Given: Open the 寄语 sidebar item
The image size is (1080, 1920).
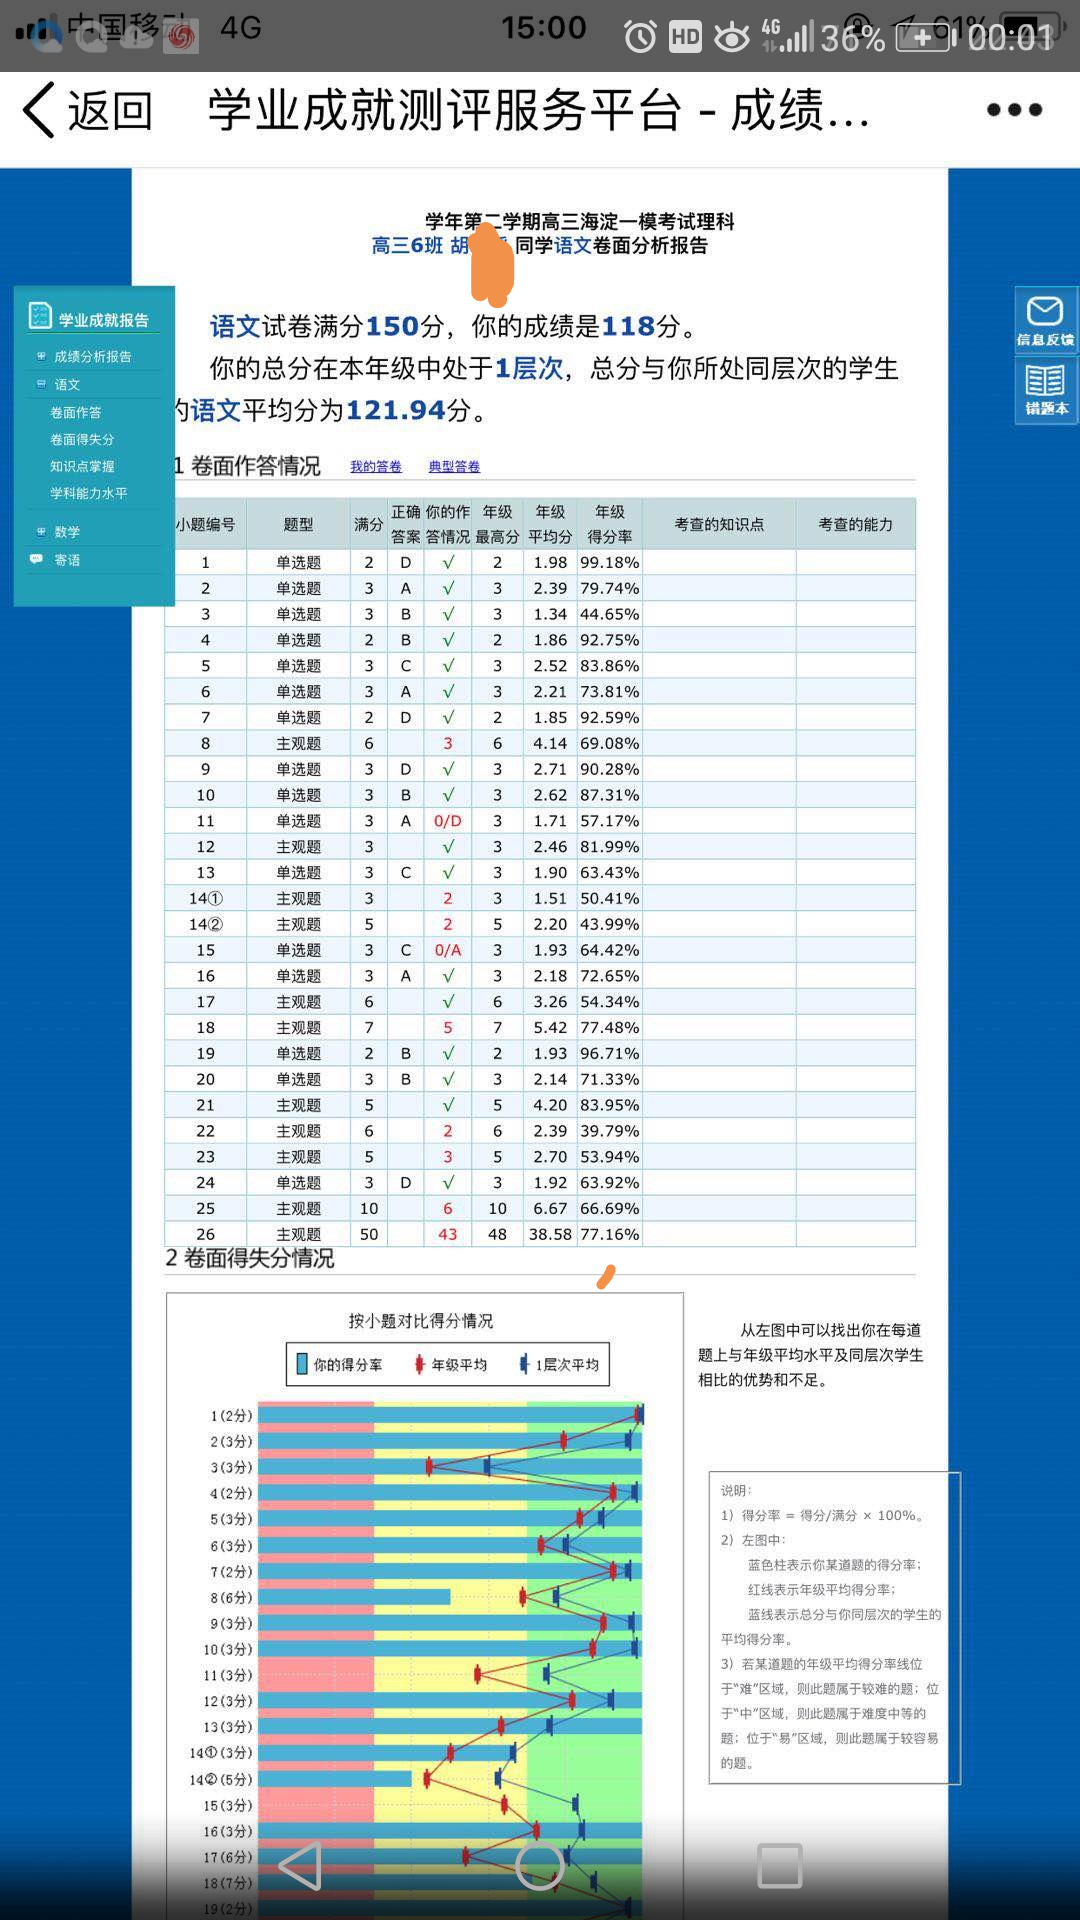Looking at the screenshot, I should tap(67, 560).
